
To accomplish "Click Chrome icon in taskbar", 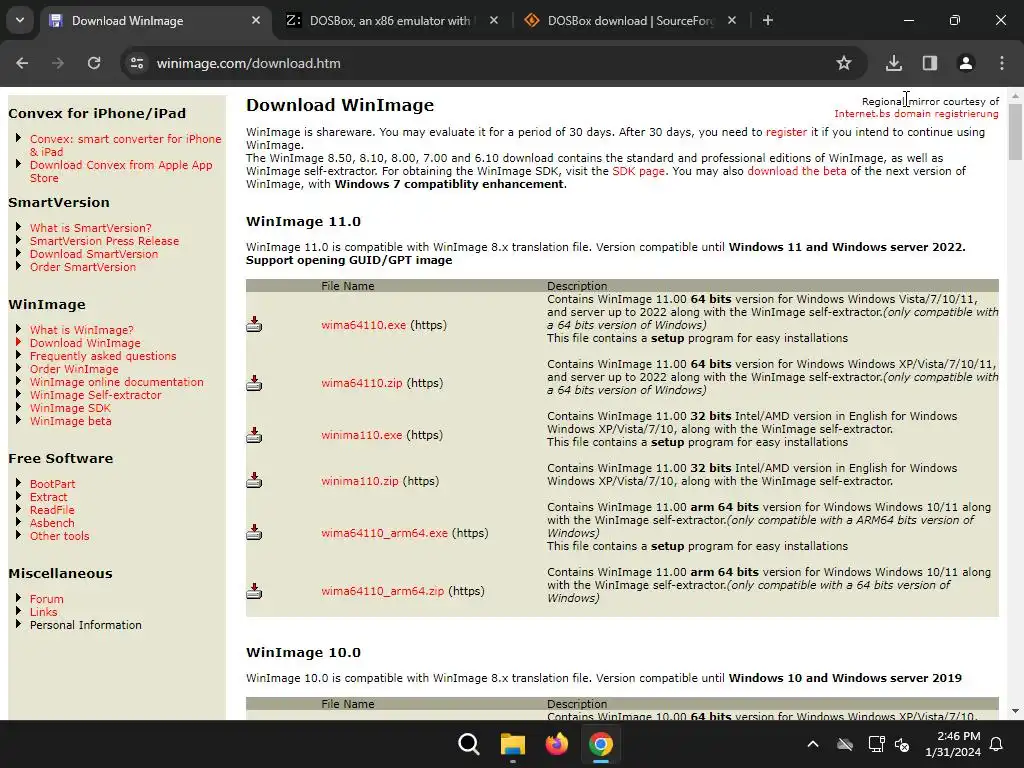I will coord(601,744).
